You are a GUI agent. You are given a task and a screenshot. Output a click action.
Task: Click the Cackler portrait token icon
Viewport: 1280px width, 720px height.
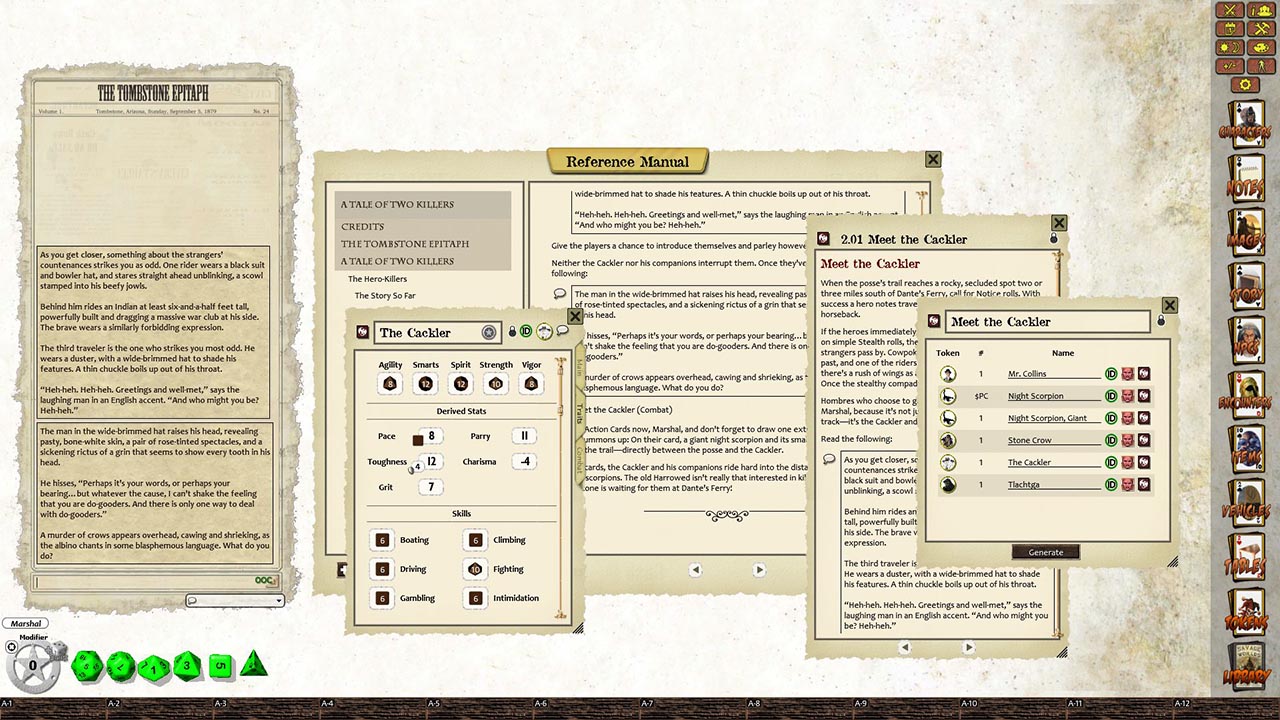click(543, 331)
